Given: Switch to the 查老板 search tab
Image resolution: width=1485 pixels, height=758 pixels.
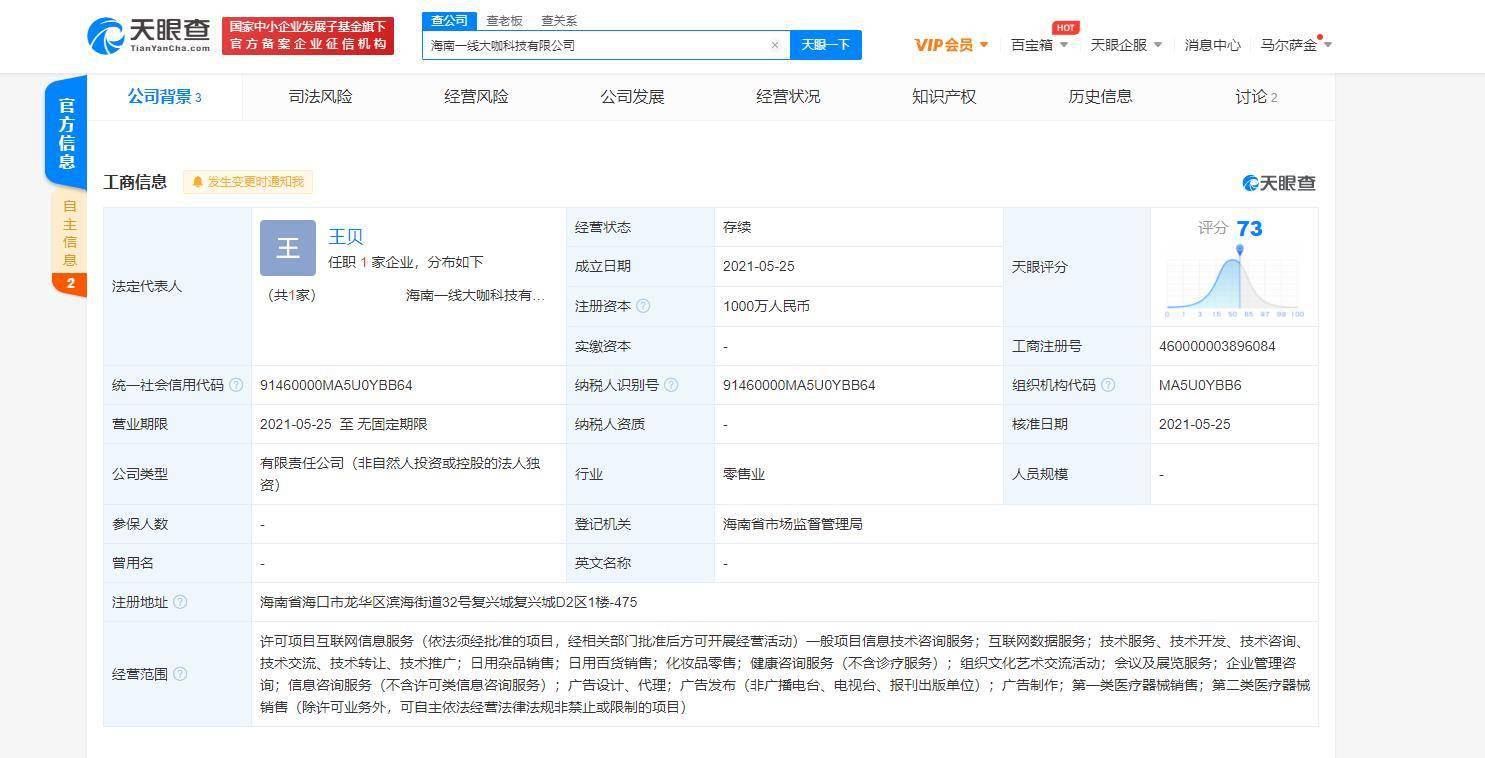Looking at the screenshot, I should click(x=504, y=20).
